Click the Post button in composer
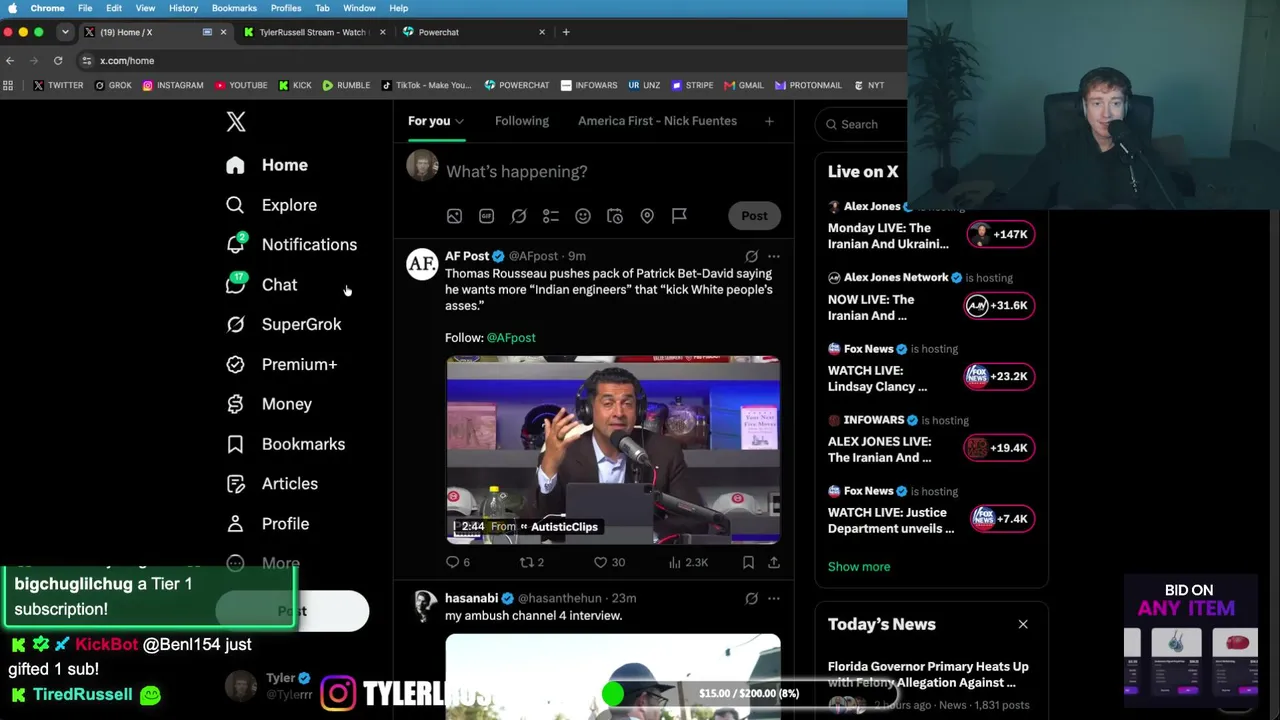This screenshot has height=720, width=1280. point(754,216)
